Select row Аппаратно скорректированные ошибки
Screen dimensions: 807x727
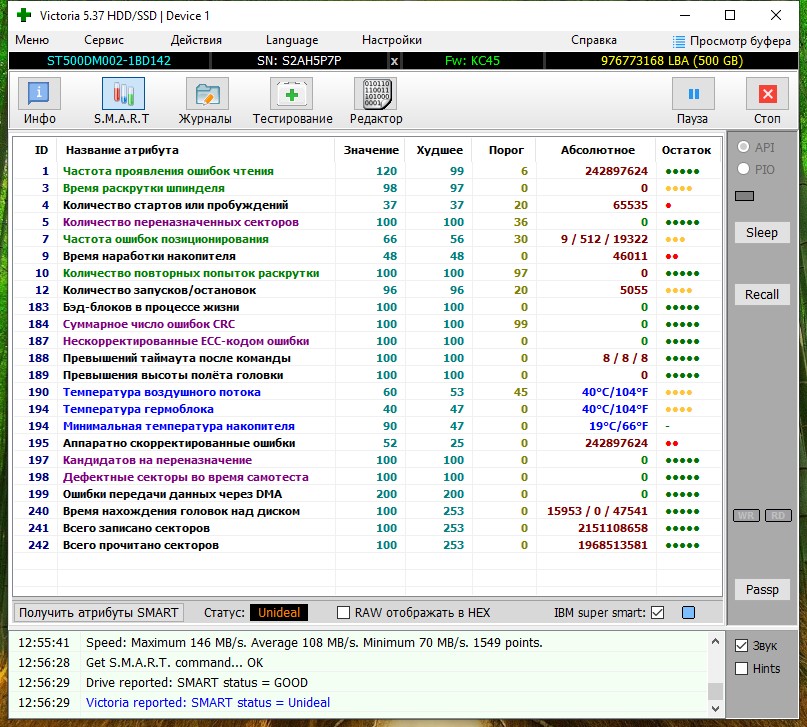pyautogui.click(x=367, y=442)
